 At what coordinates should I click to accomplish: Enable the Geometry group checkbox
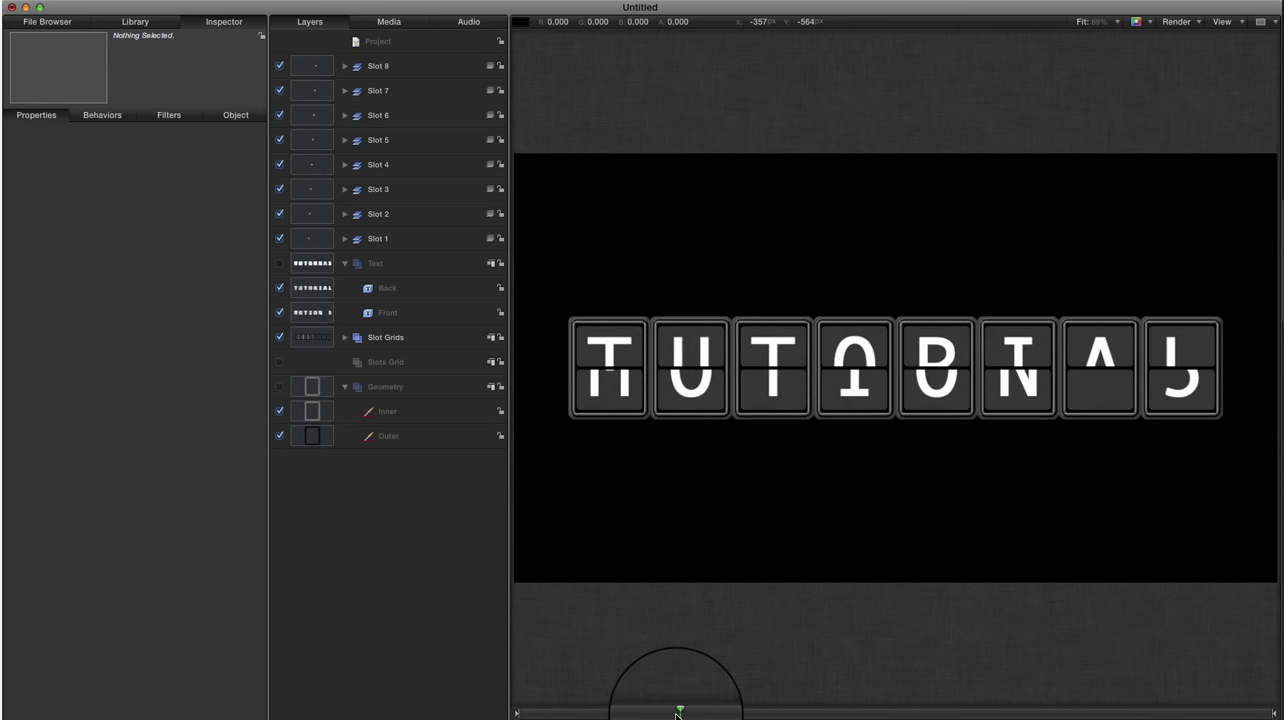pyautogui.click(x=280, y=387)
